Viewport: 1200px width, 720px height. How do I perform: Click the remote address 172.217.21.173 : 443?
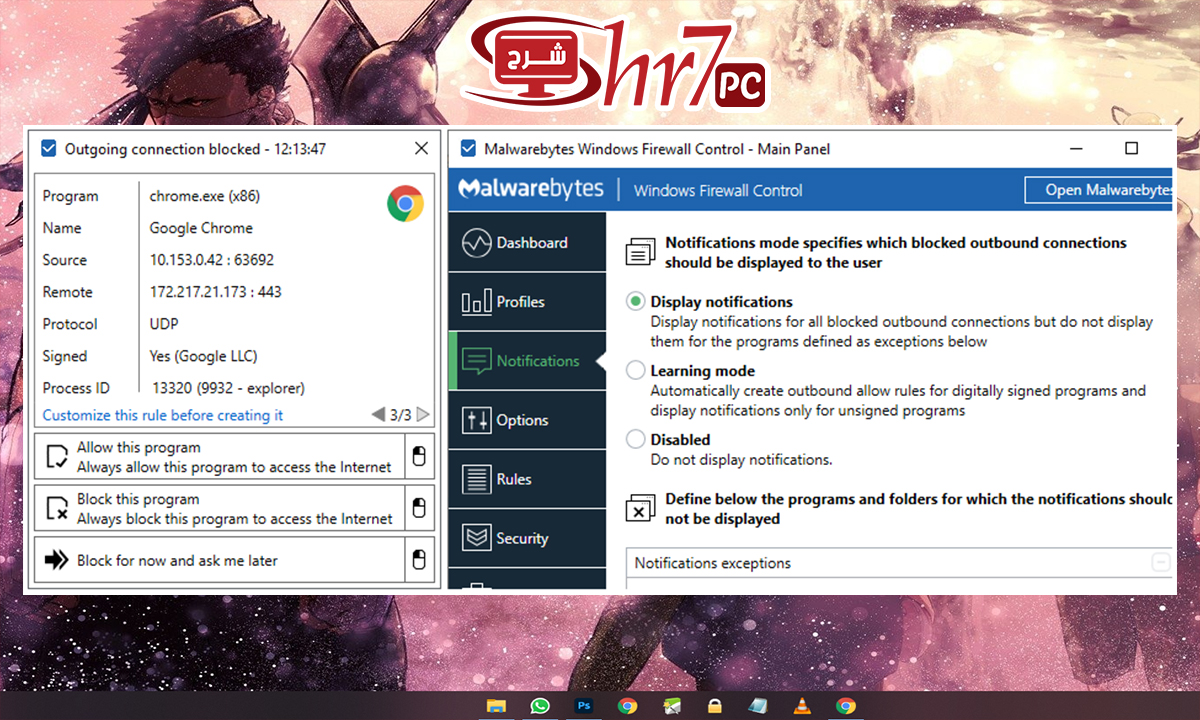pos(216,292)
